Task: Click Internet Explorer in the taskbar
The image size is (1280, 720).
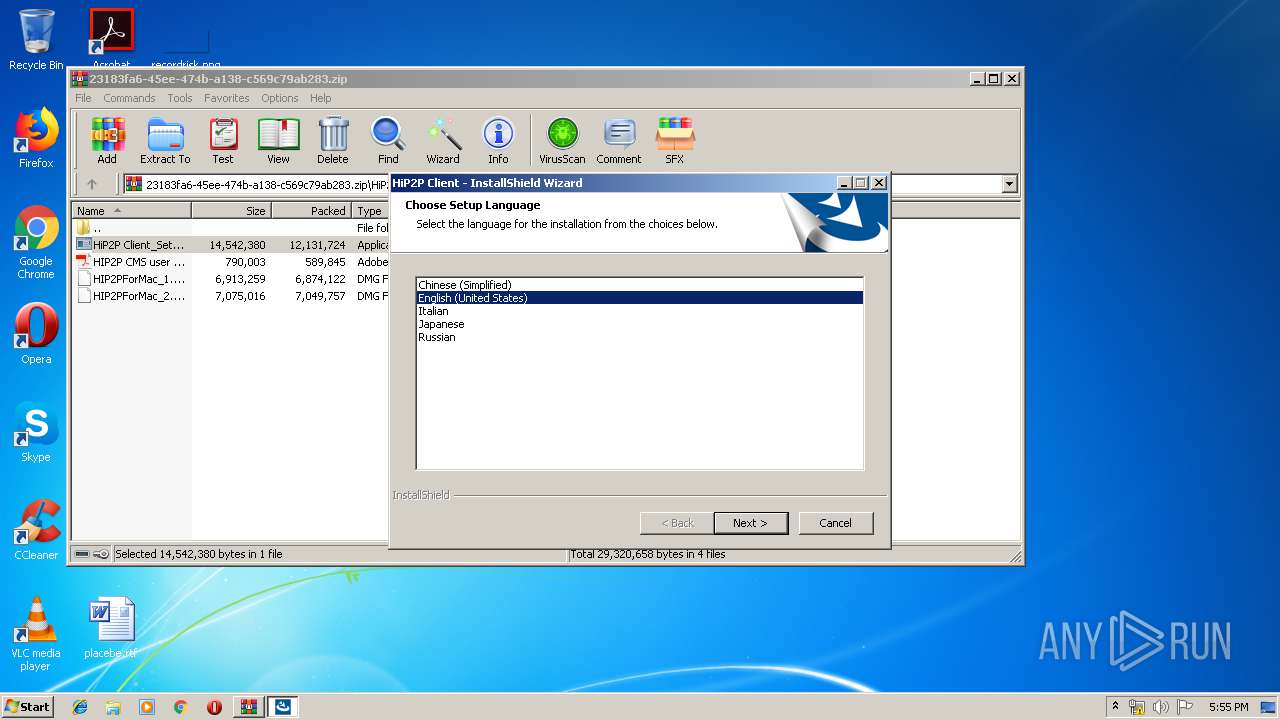Action: click(x=80, y=707)
